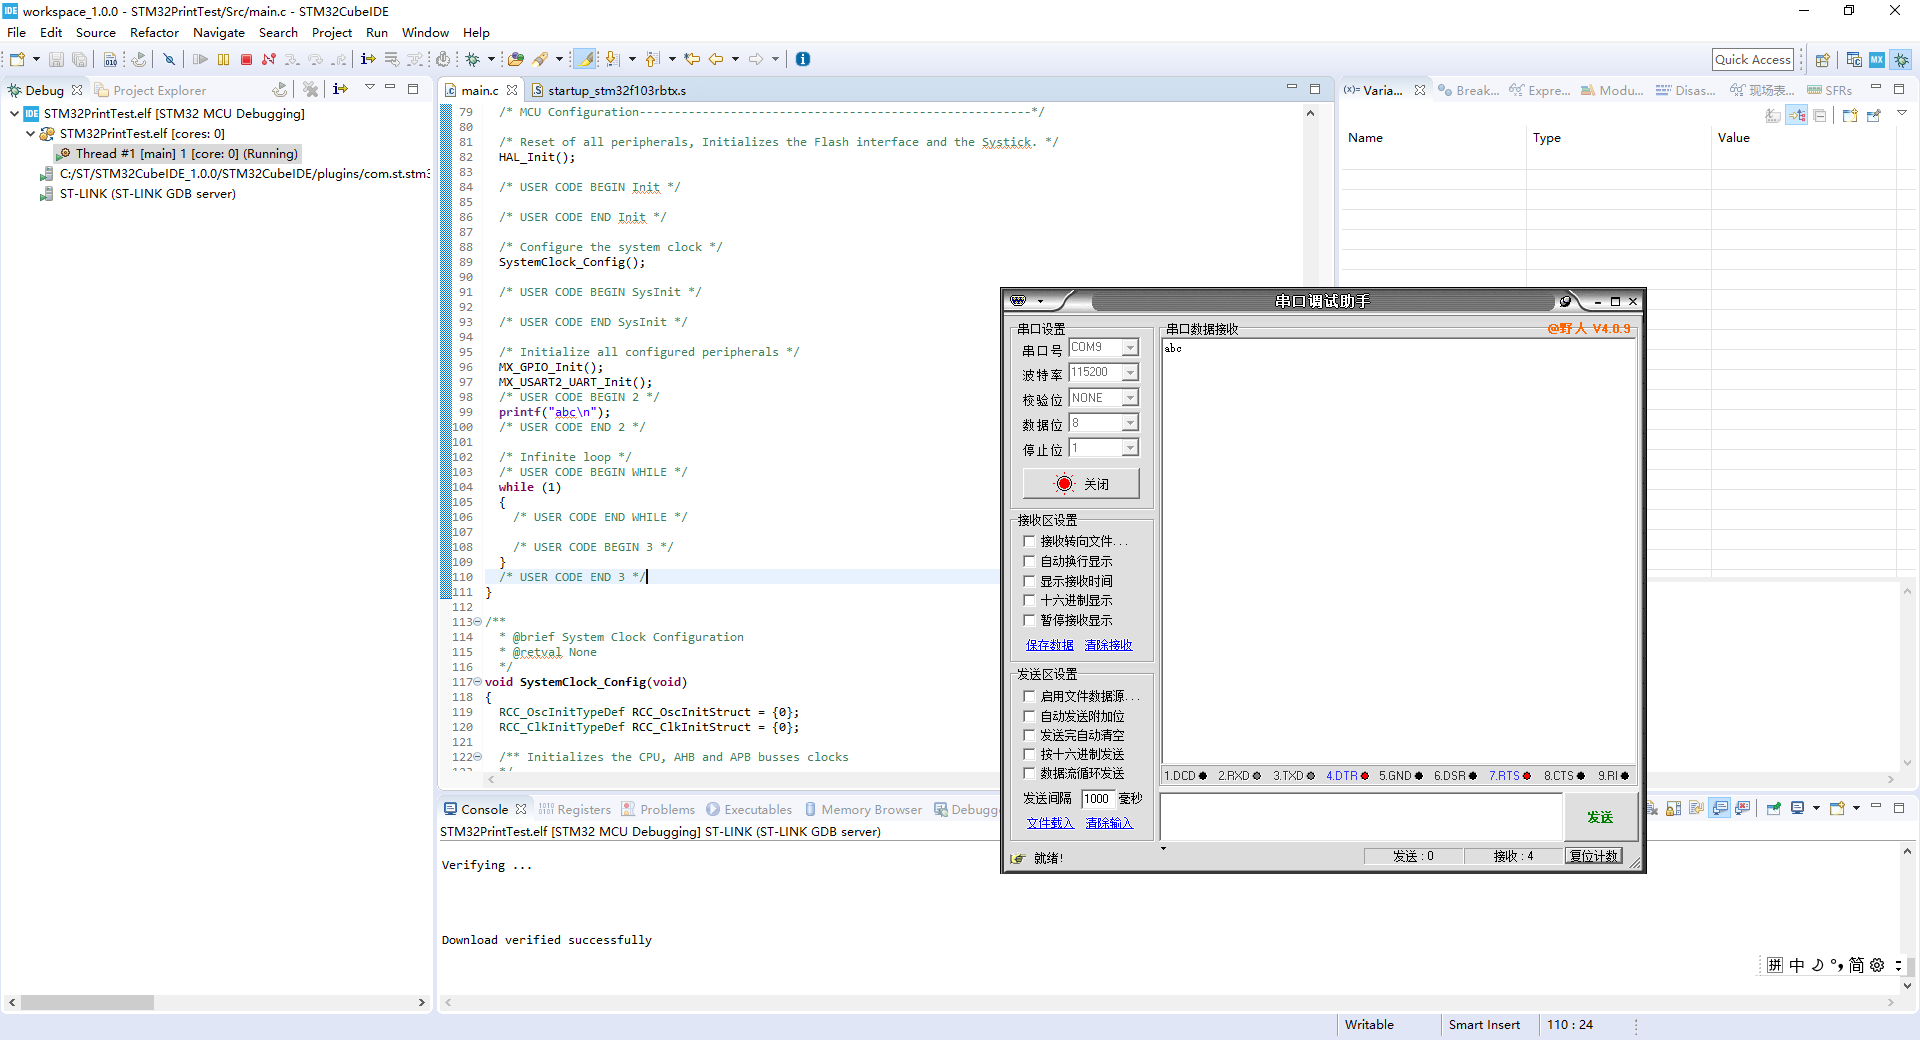Viewport: 1920px width, 1040px height.
Task: Switch to the startup_stm32f103rbtx.s editor tab
Action: pyautogui.click(x=616, y=90)
